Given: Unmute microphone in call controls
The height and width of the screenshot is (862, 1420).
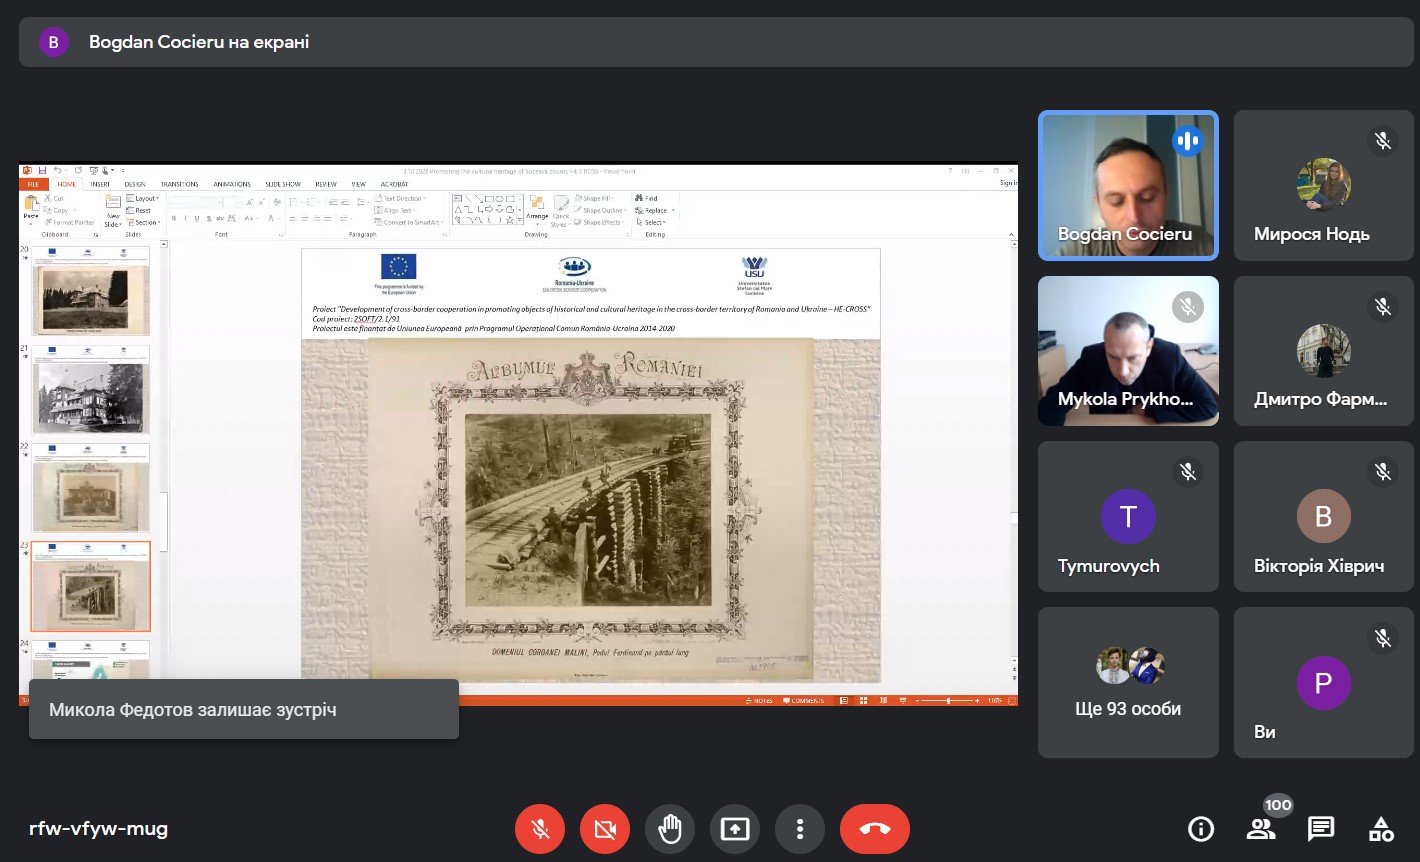Looking at the screenshot, I should coord(540,829).
